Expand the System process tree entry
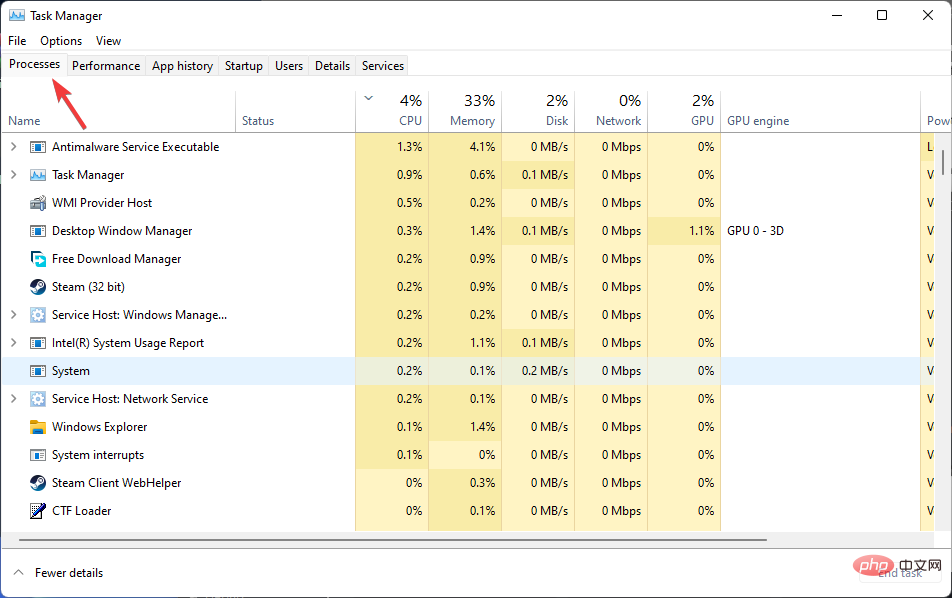Image resolution: width=952 pixels, height=598 pixels. tap(13, 370)
